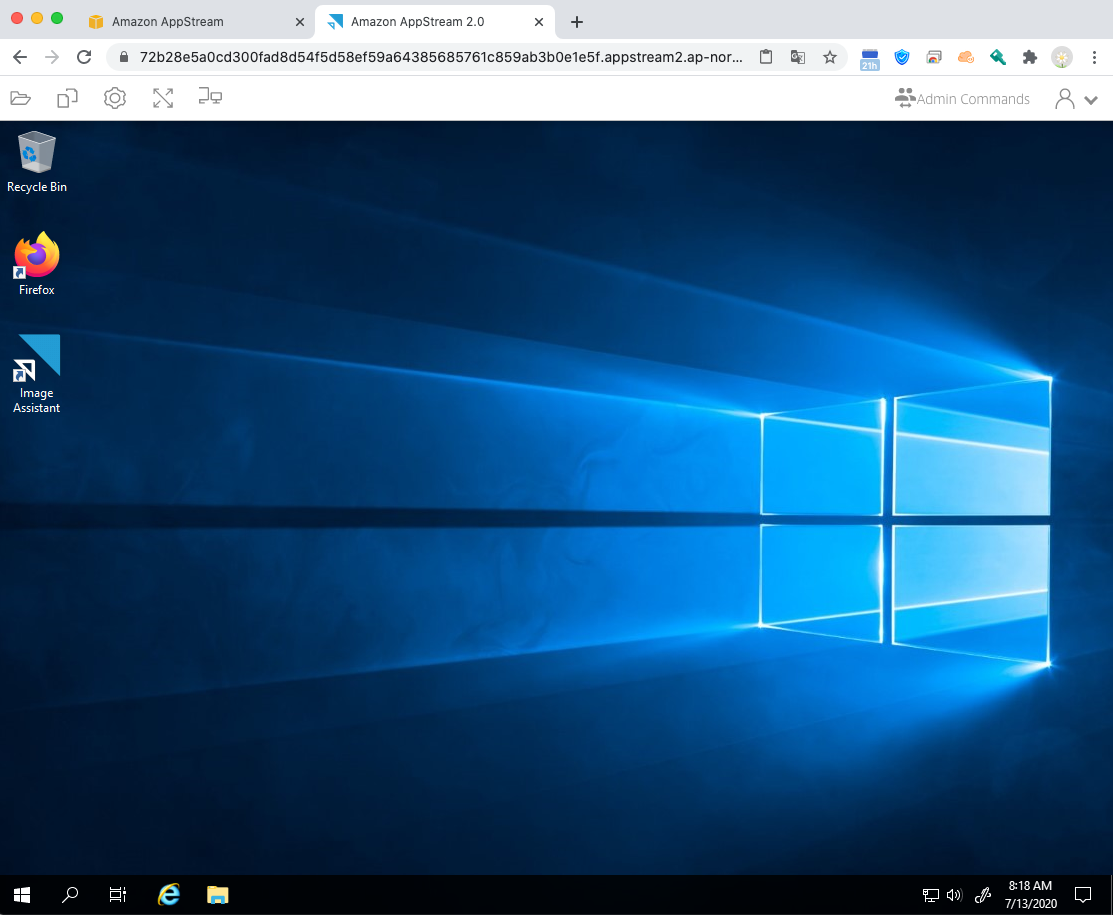This screenshot has width=1113, height=915.
Task: Toggle AppStream fullscreen arrows icon
Action: [x=163, y=98]
